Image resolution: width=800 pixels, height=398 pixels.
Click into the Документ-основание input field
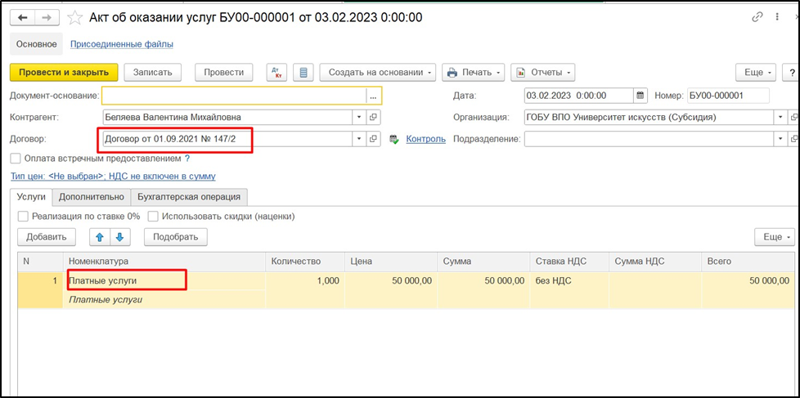[234, 96]
